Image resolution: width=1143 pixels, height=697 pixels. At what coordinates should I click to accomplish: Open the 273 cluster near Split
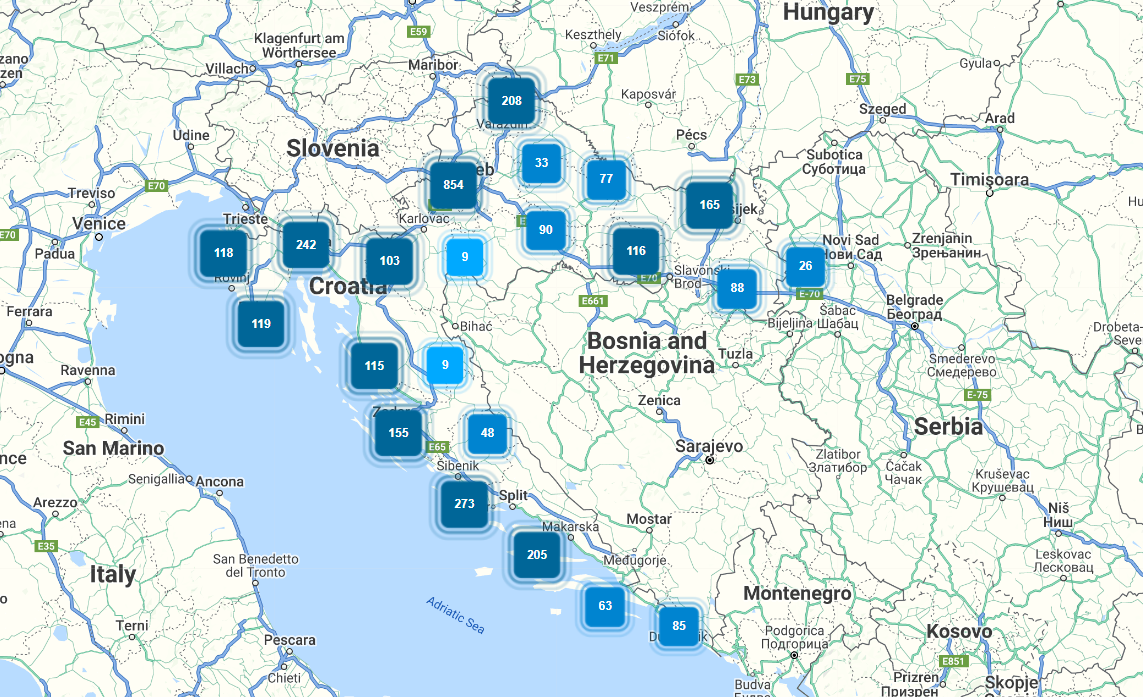464,504
